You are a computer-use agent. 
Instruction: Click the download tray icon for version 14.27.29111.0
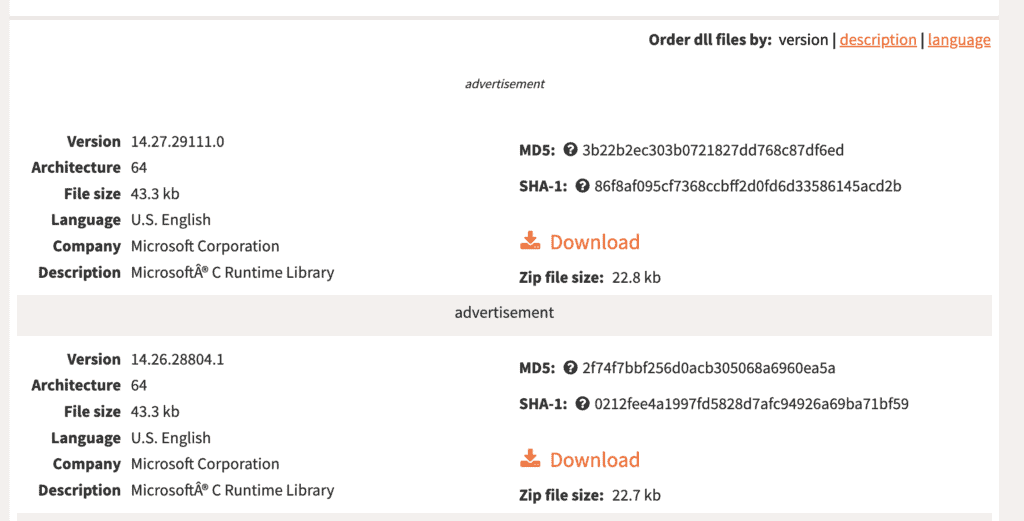pyautogui.click(x=530, y=241)
